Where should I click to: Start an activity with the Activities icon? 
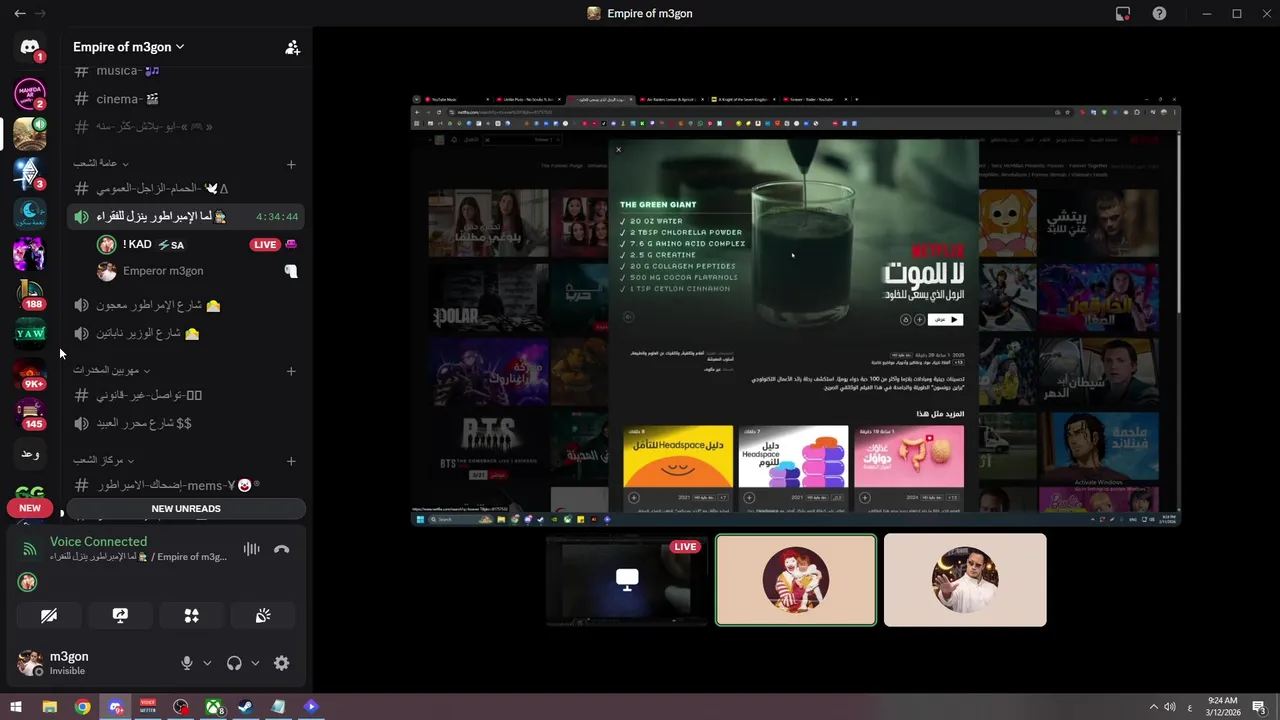pyautogui.click(x=192, y=616)
